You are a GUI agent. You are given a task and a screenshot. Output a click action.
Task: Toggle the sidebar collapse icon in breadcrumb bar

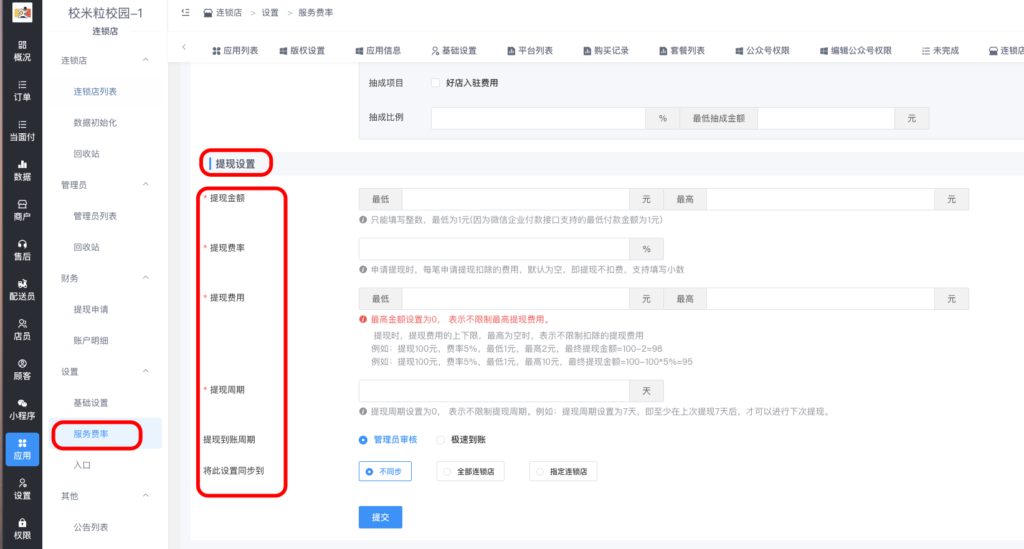click(185, 12)
